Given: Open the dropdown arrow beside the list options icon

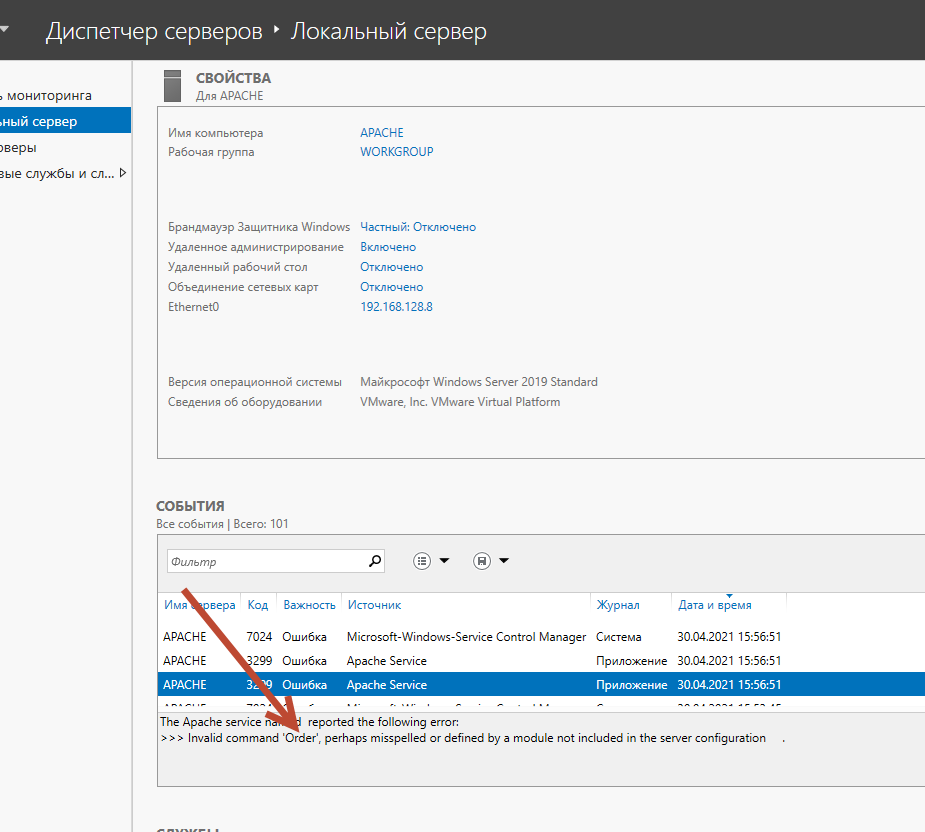Looking at the screenshot, I should coord(444,561).
